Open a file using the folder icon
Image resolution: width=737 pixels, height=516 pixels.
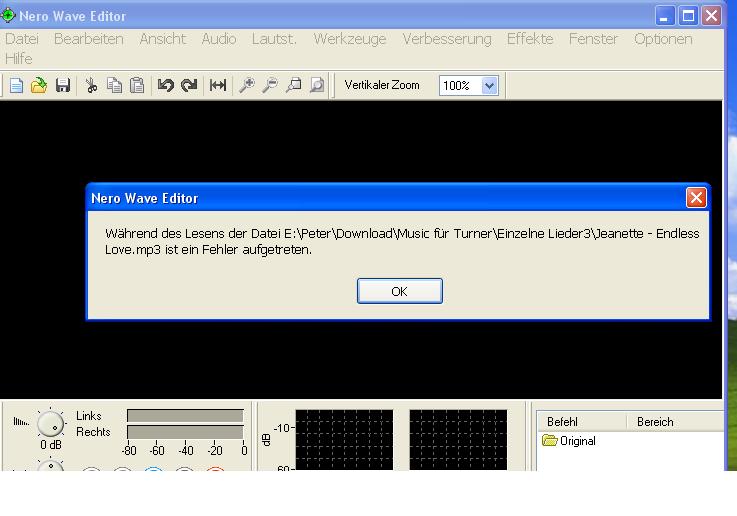point(39,86)
